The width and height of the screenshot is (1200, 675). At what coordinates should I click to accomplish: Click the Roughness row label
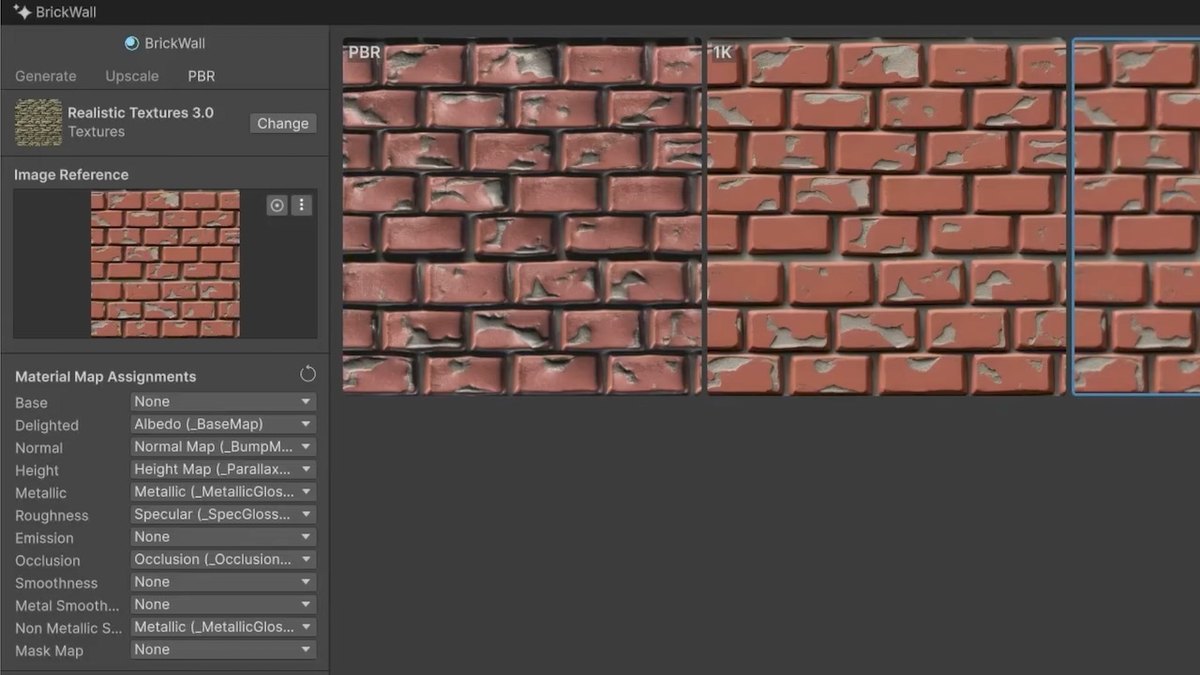click(52, 515)
